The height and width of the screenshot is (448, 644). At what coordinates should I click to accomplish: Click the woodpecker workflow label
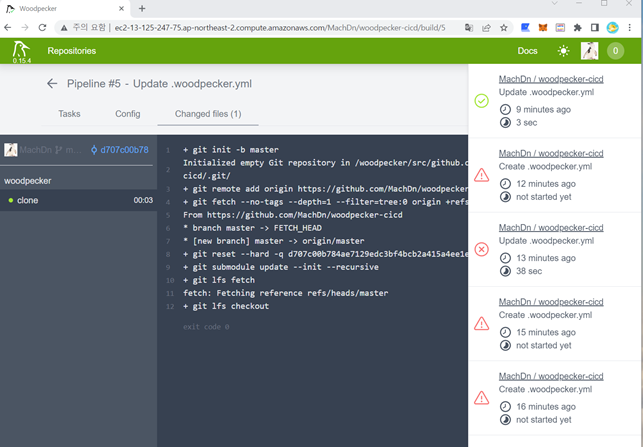28,181
